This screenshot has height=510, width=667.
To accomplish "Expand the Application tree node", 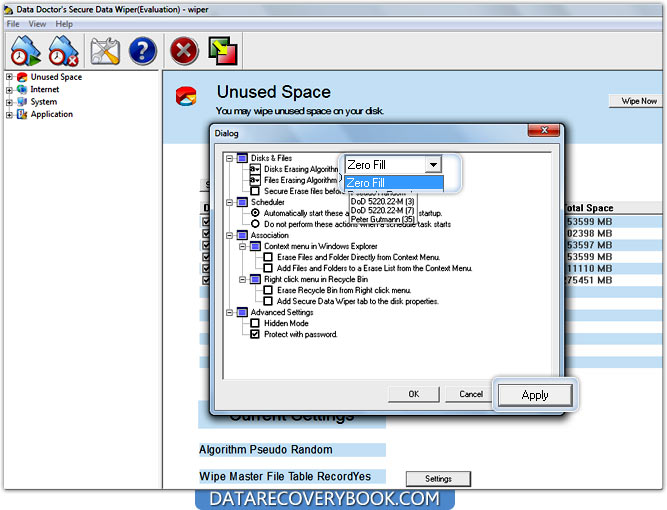I will pyautogui.click(x=9, y=114).
